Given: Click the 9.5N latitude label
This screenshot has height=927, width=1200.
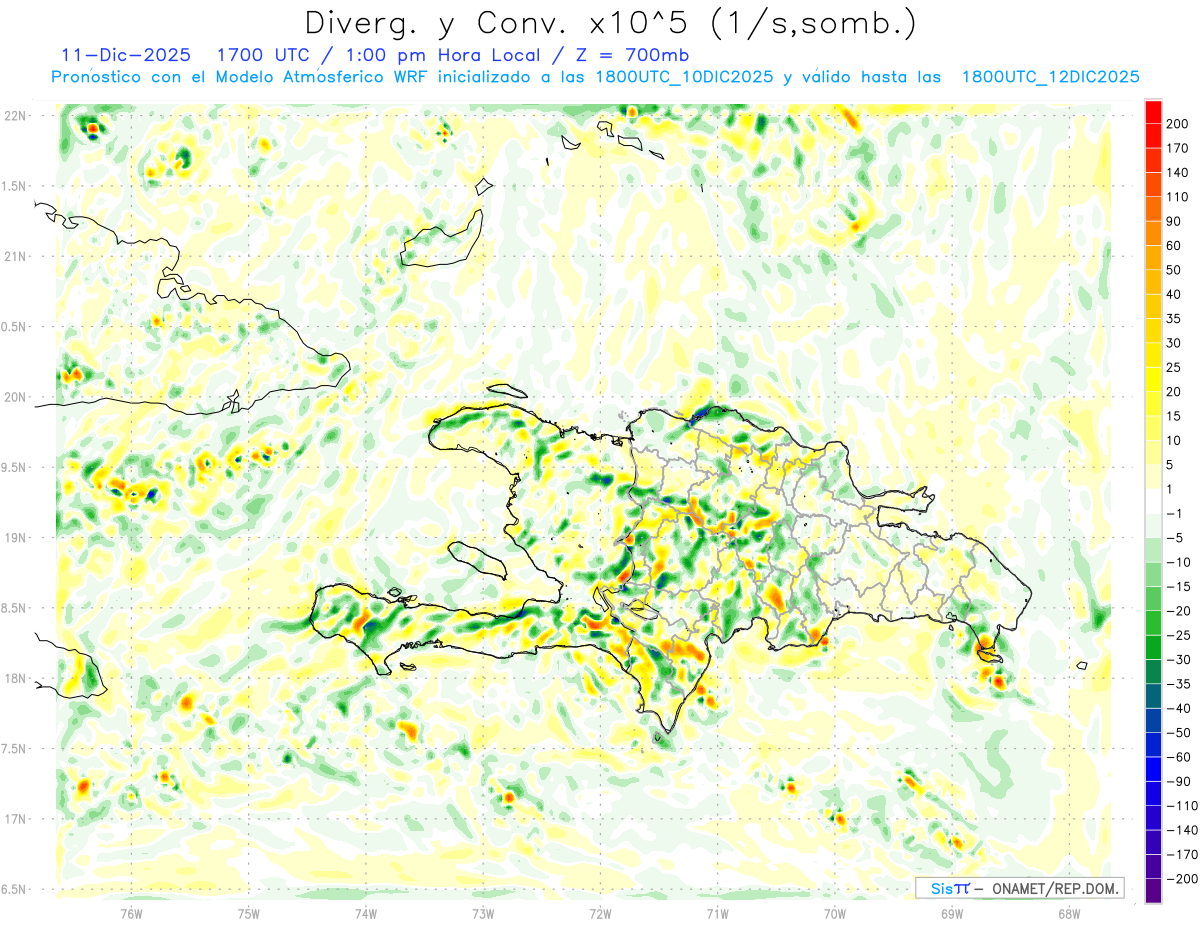Looking at the screenshot, I should (x=14, y=468).
